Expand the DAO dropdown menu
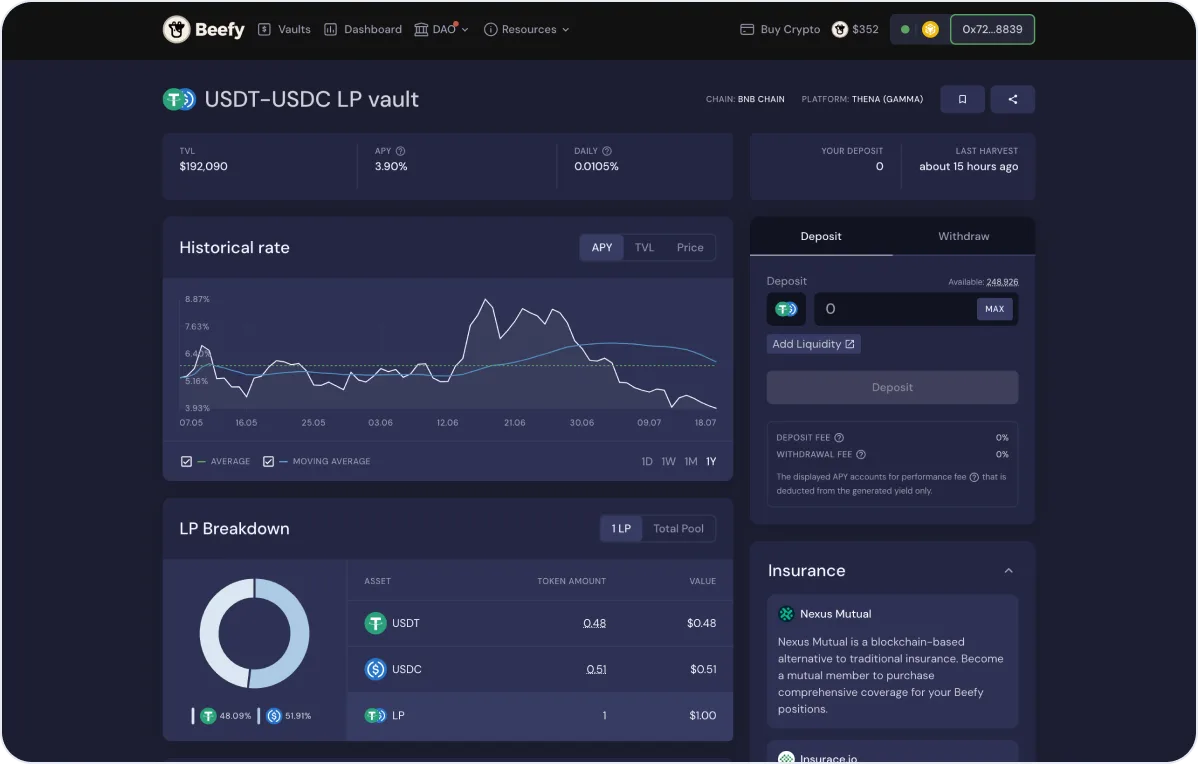This screenshot has height=764, width=1198. coord(442,30)
